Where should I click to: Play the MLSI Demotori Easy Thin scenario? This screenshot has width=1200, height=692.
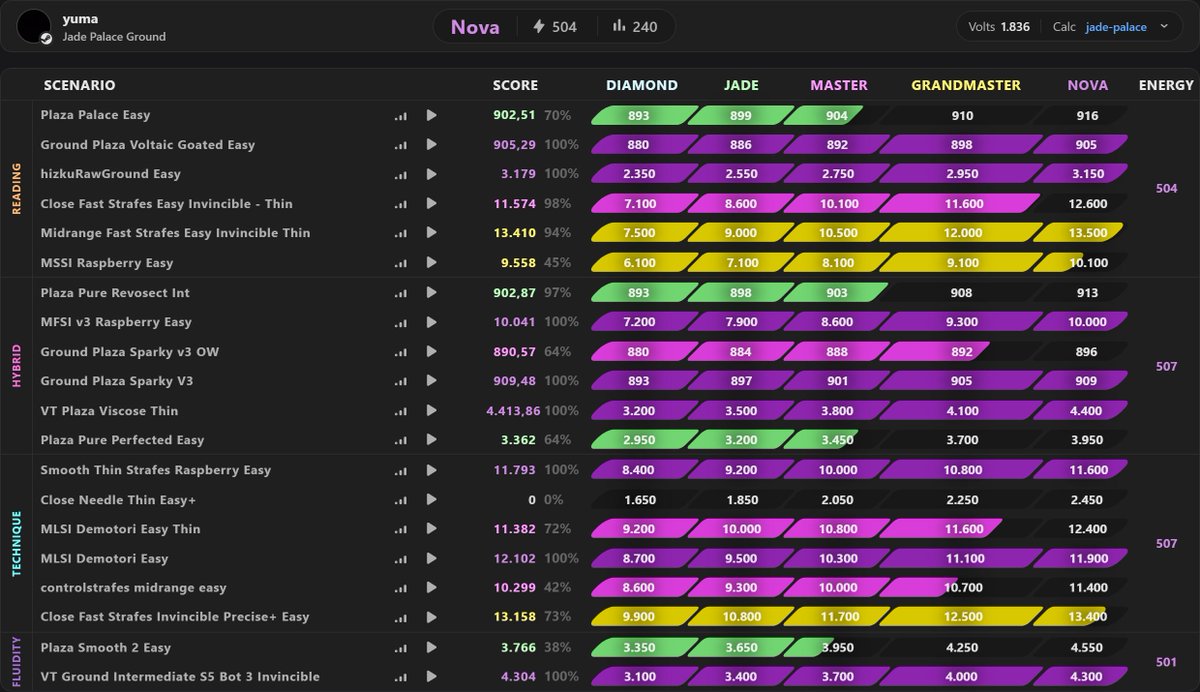[431, 529]
